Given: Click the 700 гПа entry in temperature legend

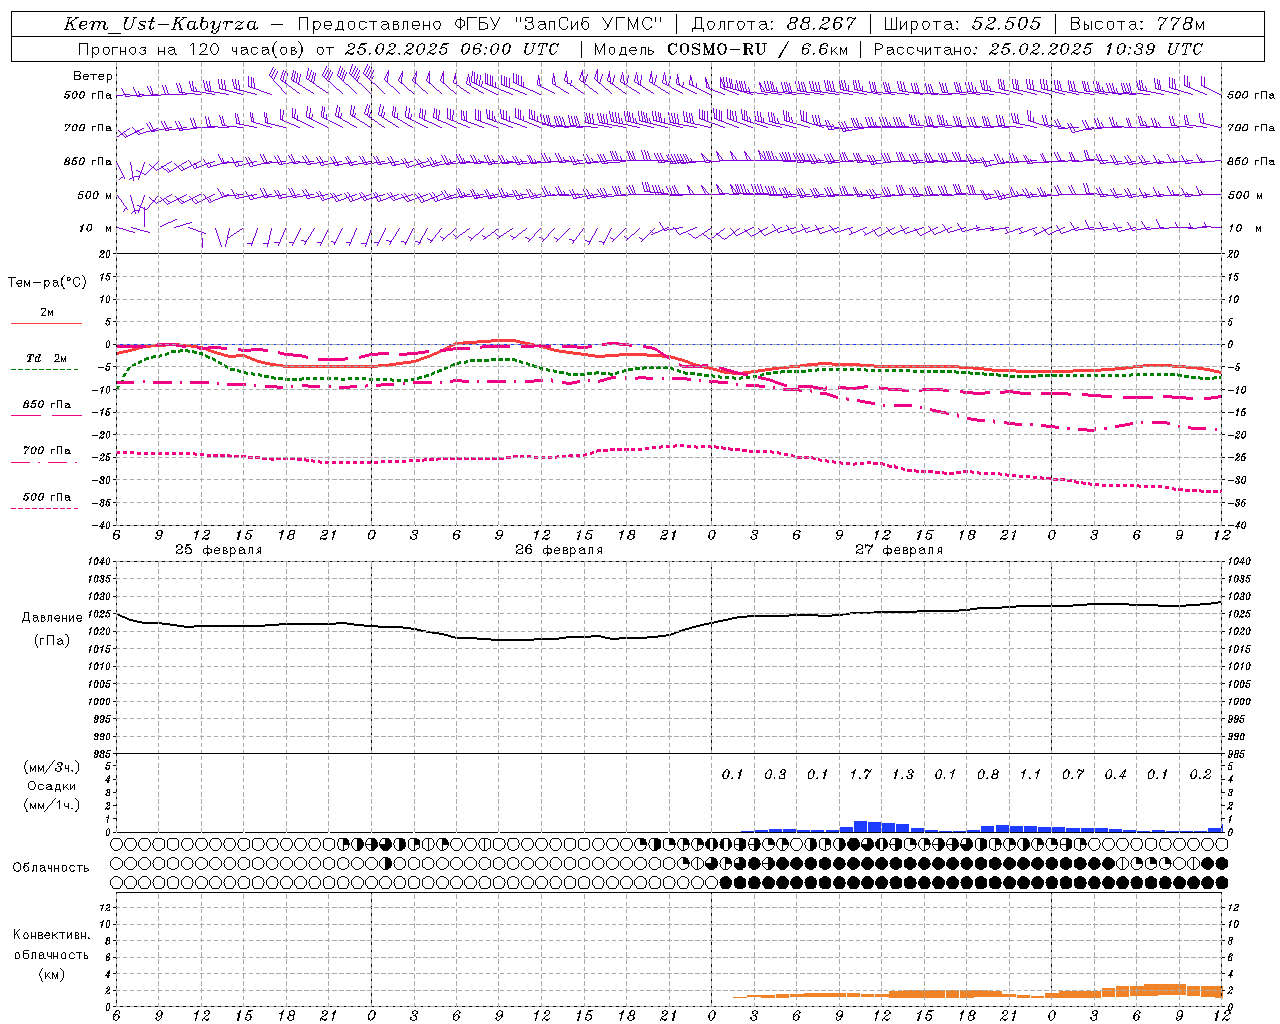Looking at the screenshot, I should [x=47, y=451].
